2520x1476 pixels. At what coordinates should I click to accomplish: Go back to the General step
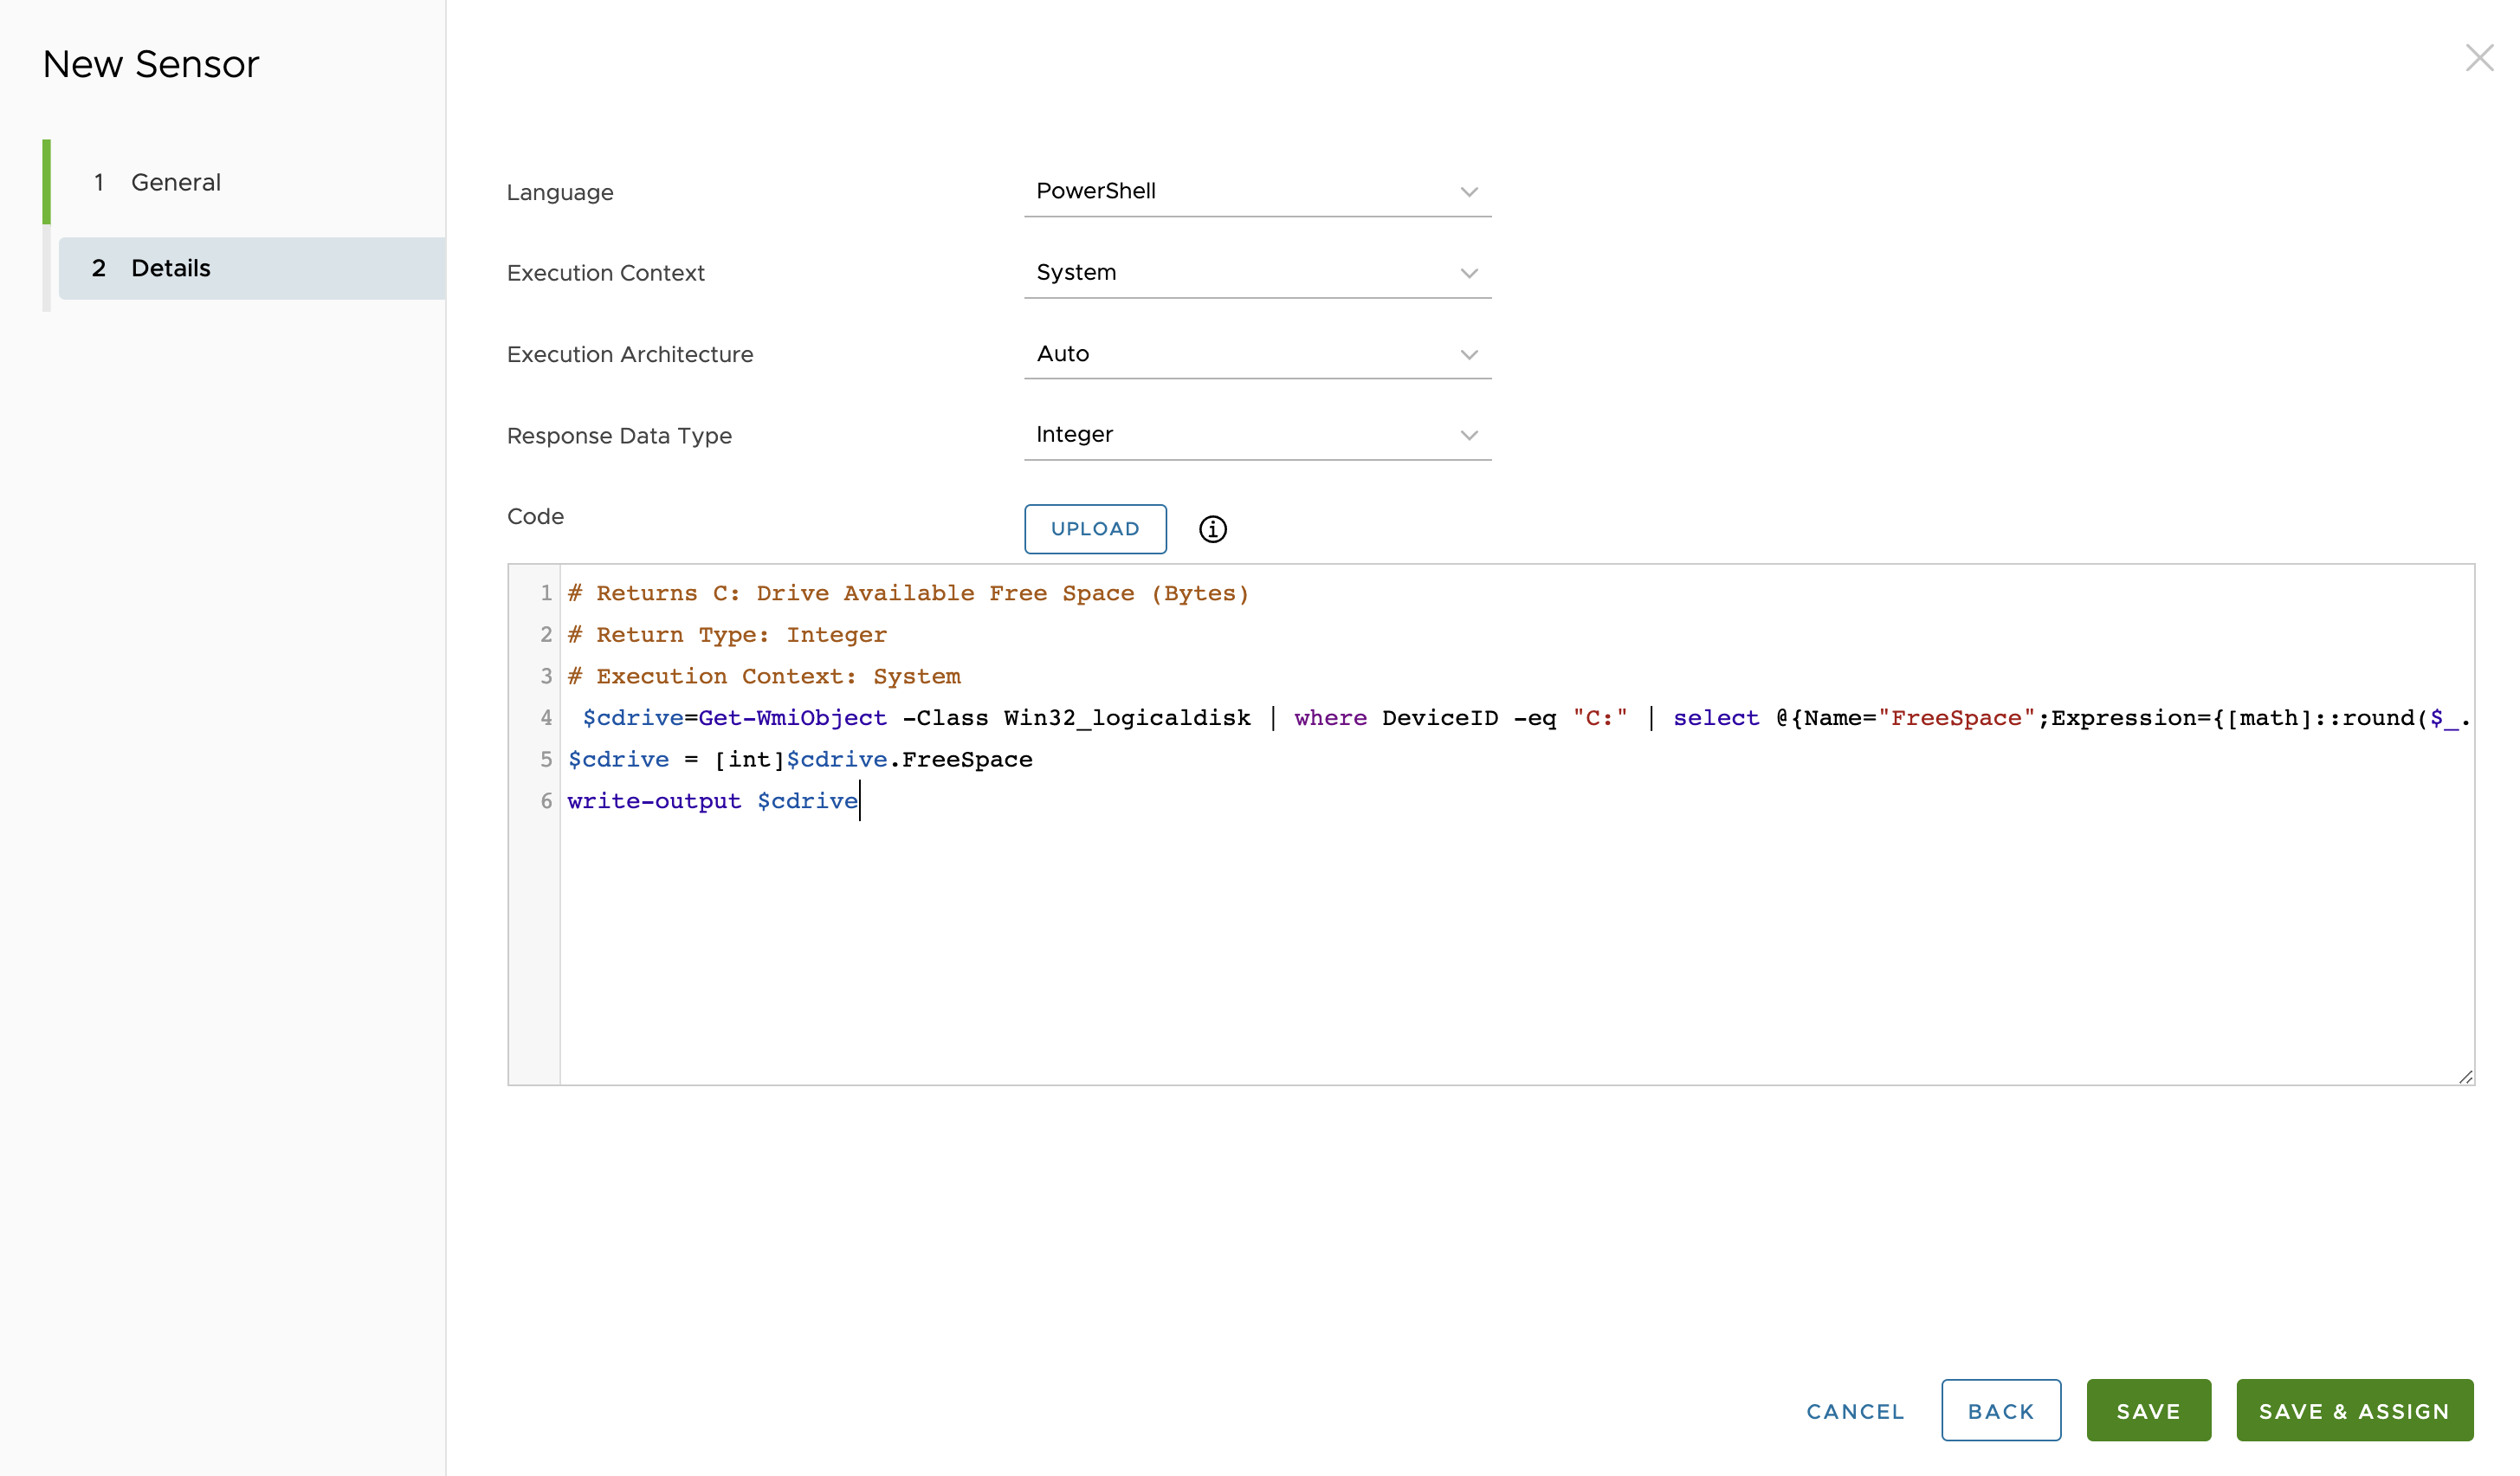click(x=175, y=182)
